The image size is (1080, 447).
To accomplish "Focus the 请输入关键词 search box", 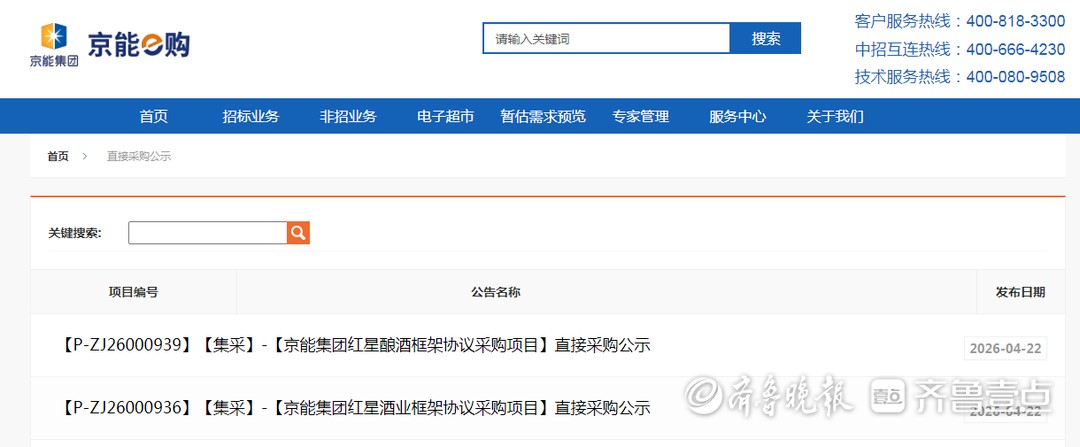I will [x=606, y=39].
